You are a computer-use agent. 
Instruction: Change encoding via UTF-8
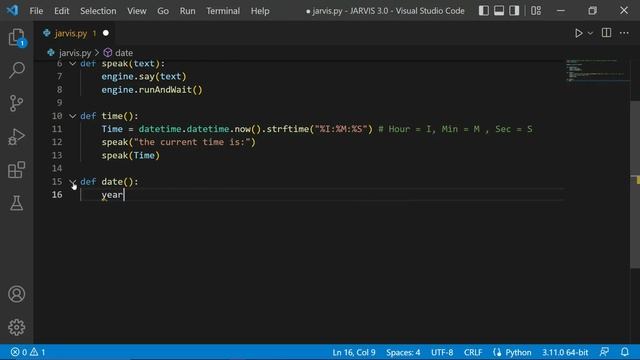pyautogui.click(x=442, y=352)
